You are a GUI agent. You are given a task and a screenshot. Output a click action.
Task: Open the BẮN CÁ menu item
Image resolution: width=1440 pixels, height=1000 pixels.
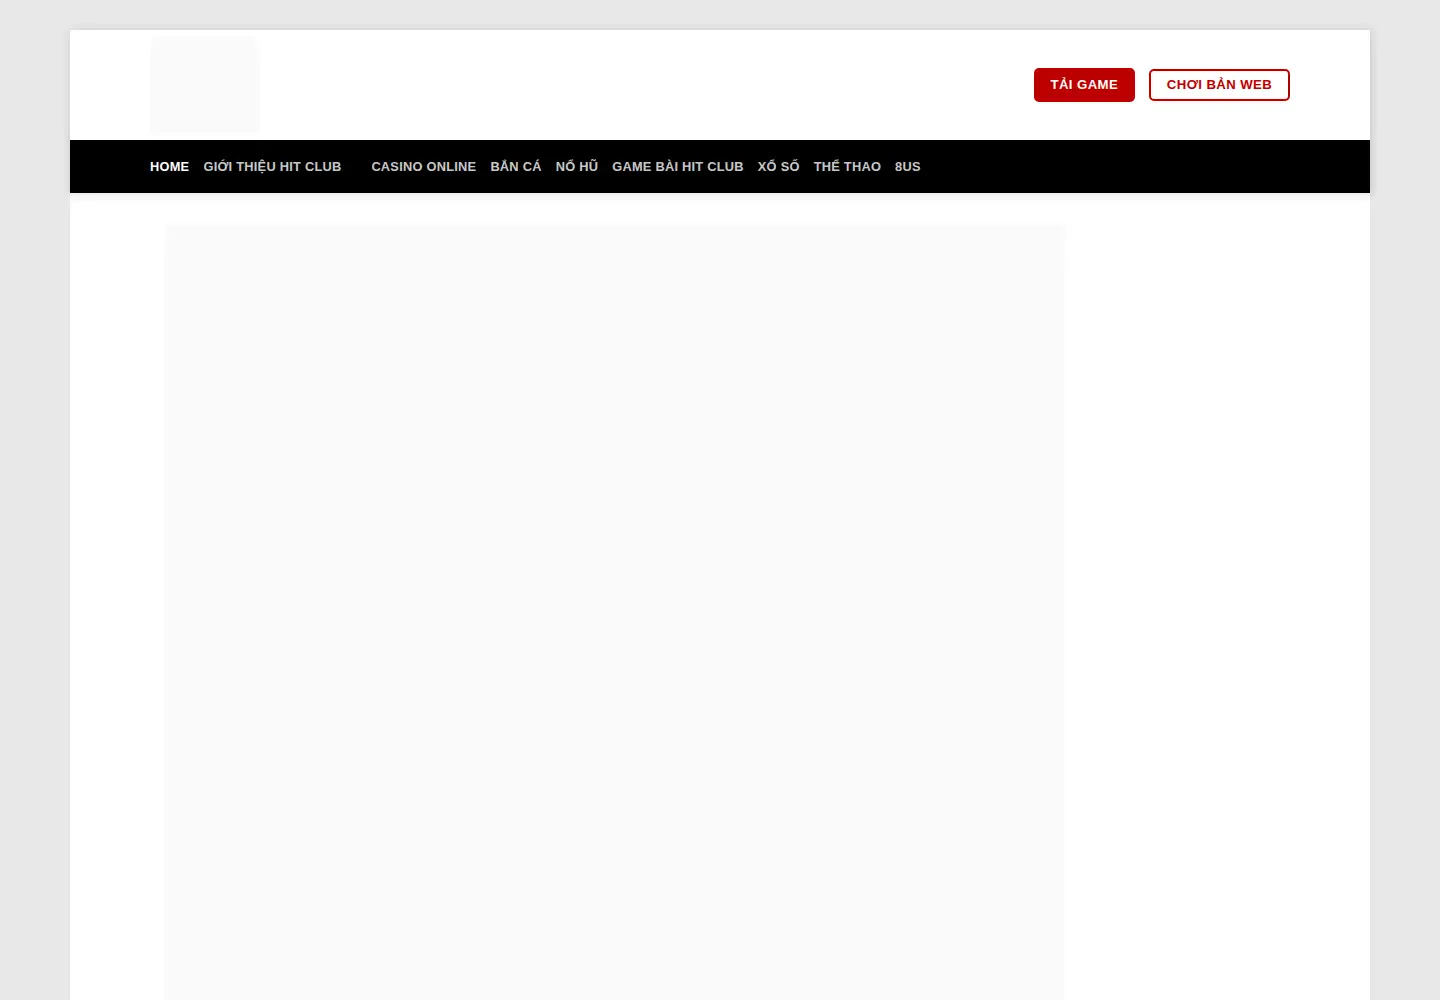[x=516, y=167]
